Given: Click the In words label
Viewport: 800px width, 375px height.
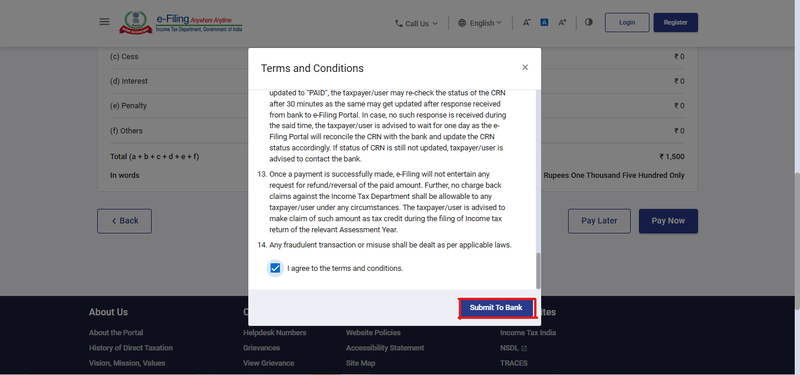Looking at the screenshot, I should click(124, 176).
